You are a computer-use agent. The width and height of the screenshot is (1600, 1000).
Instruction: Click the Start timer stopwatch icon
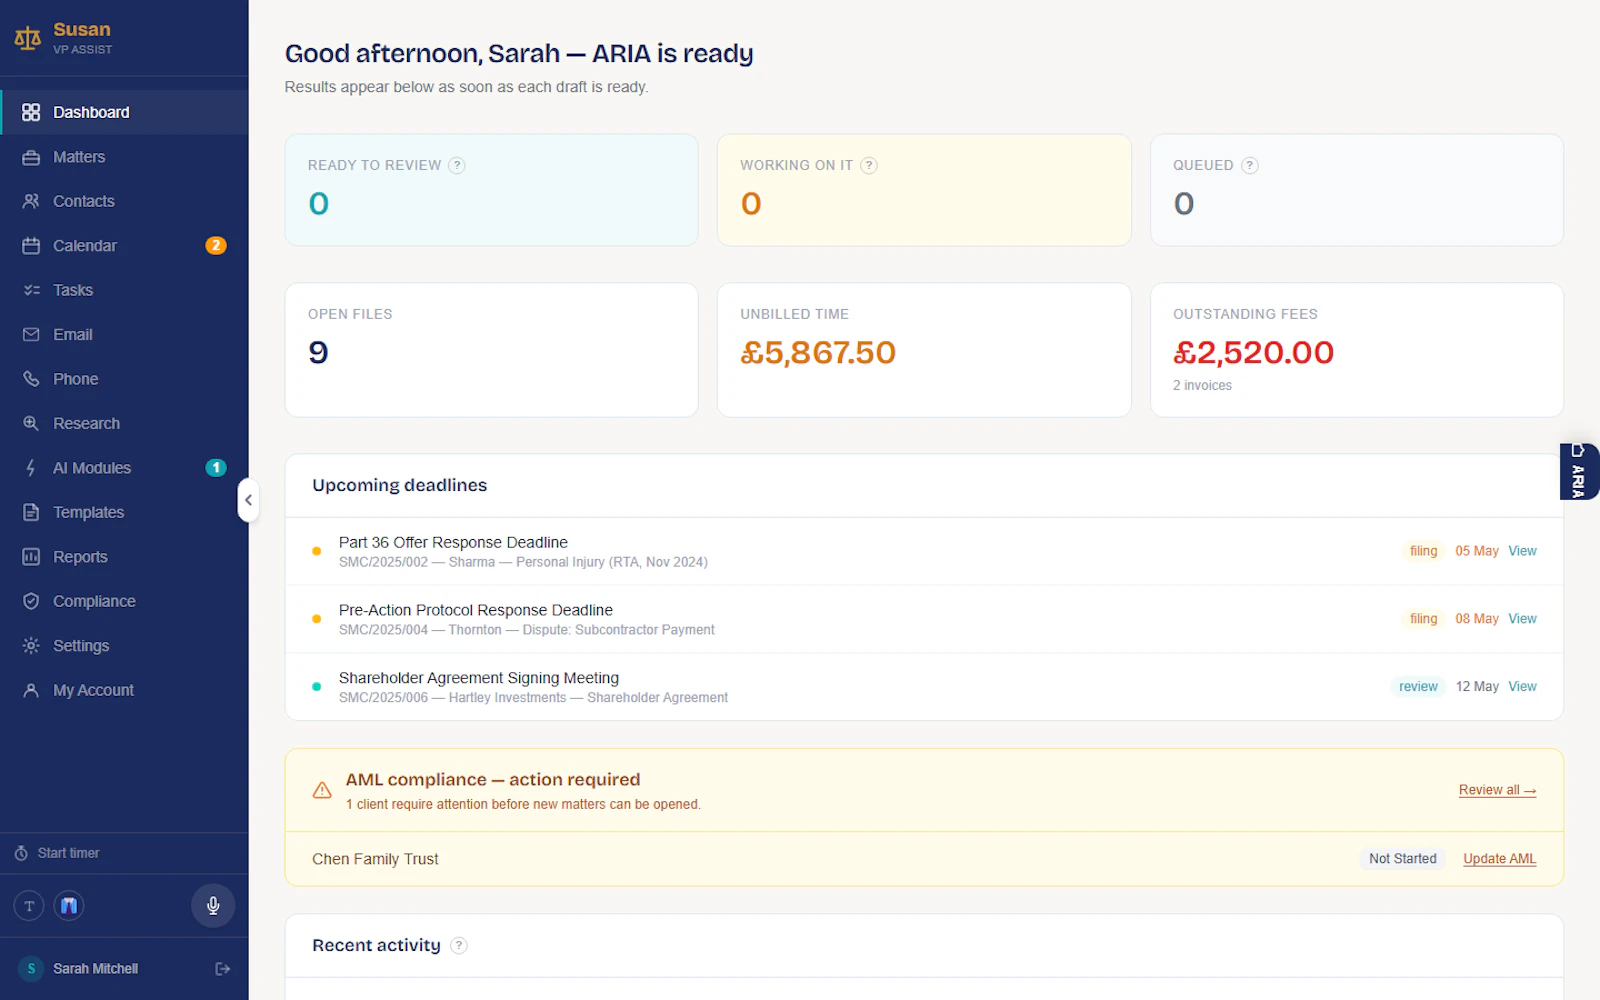[x=21, y=853]
